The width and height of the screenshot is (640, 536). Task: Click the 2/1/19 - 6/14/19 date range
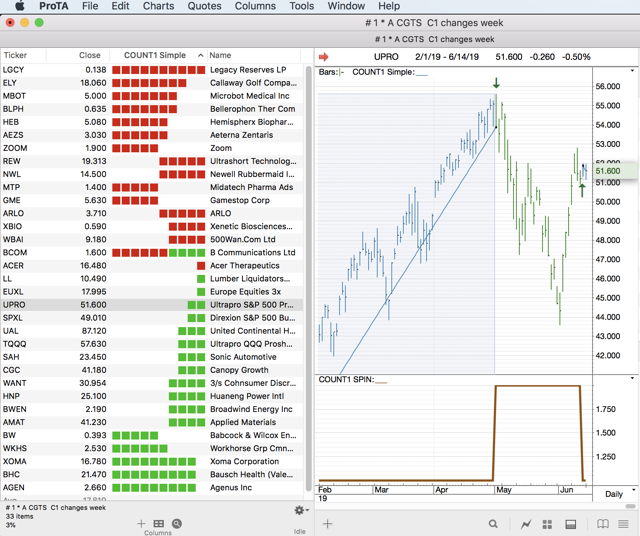447,57
